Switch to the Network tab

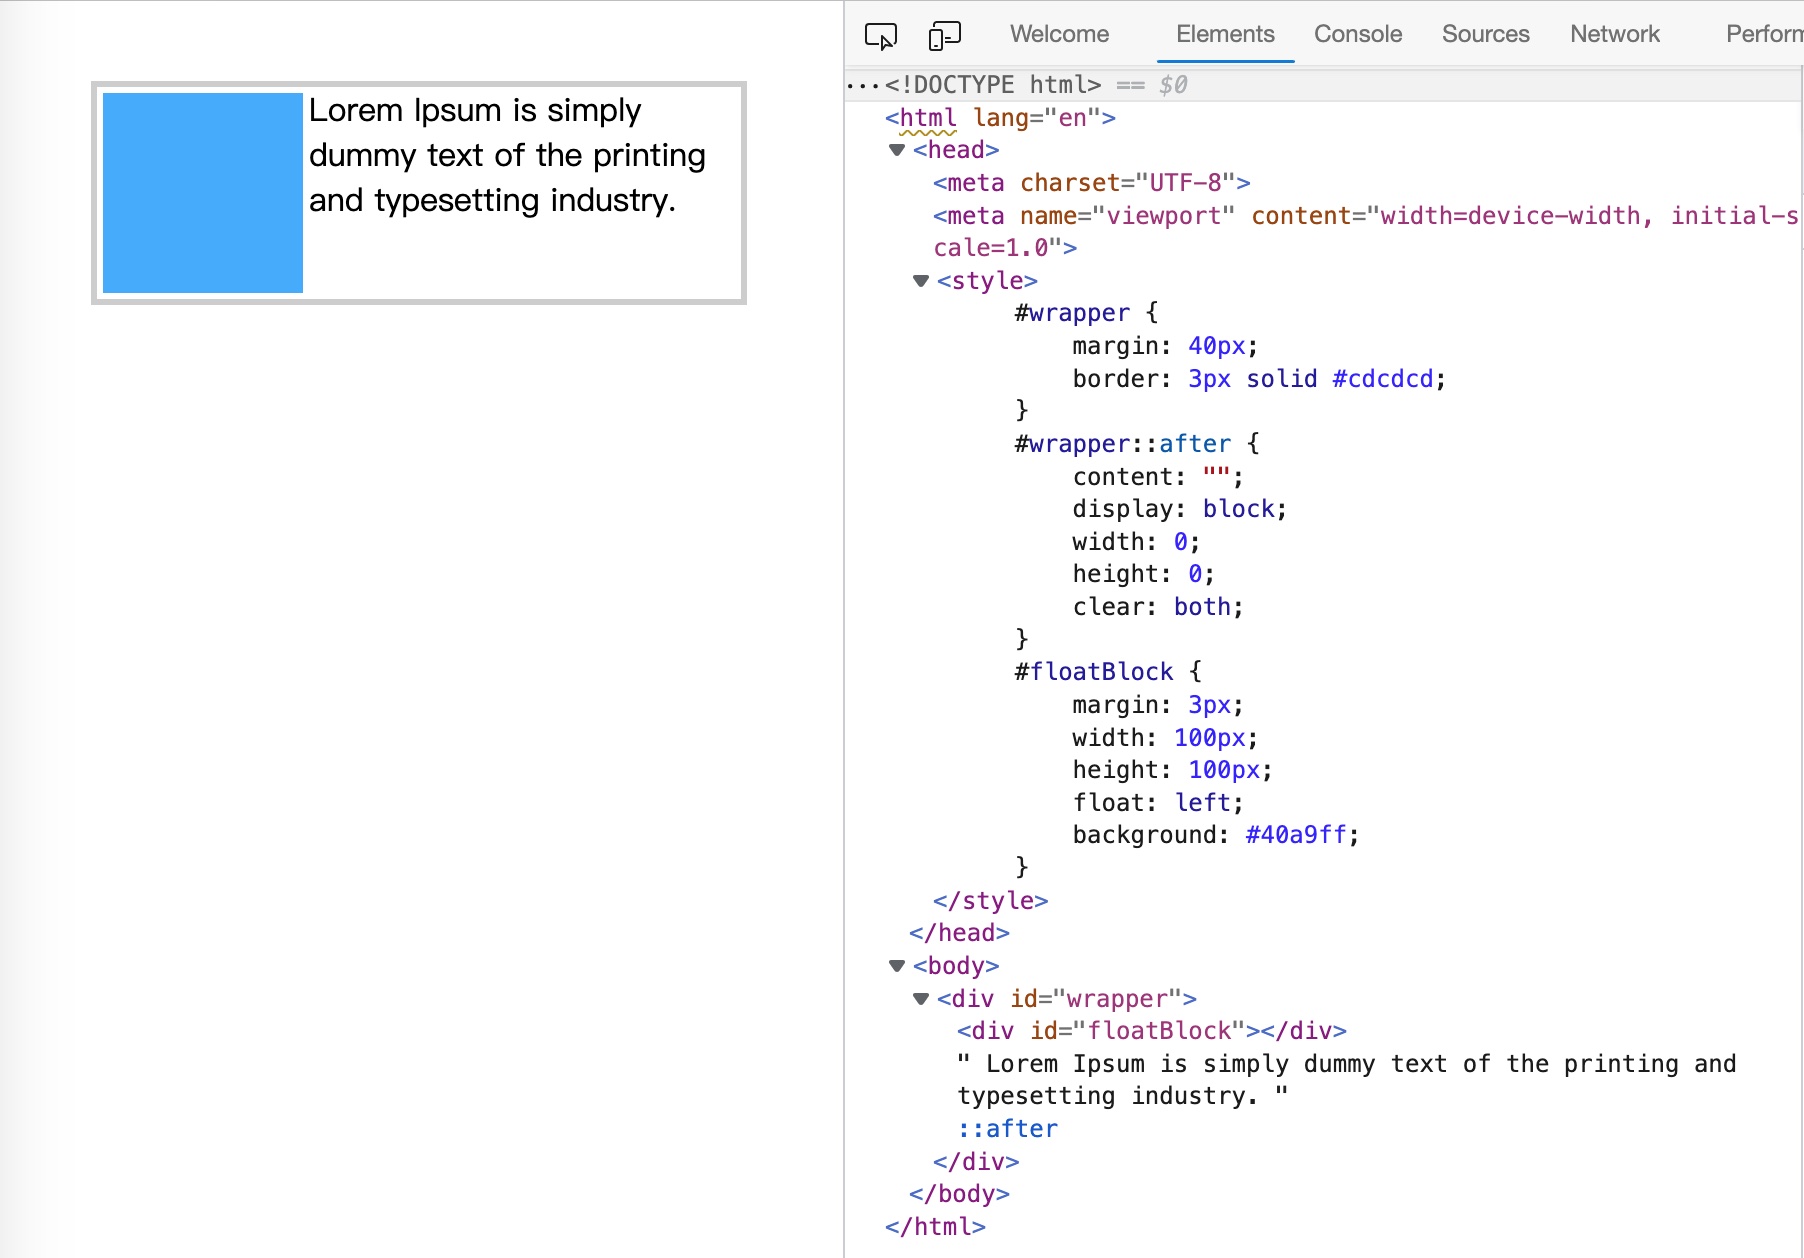(1614, 34)
